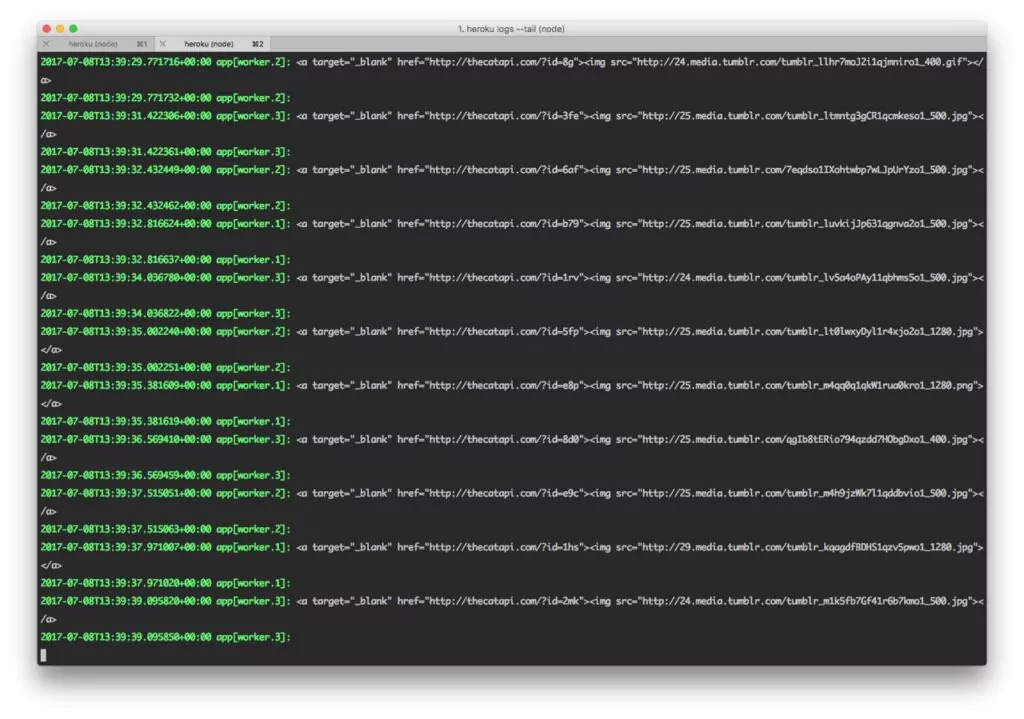Click timestamp 2017-07-08T13:39:32.816637+00:00
The width and height of the screenshot is (1024, 719).
(x=126, y=259)
